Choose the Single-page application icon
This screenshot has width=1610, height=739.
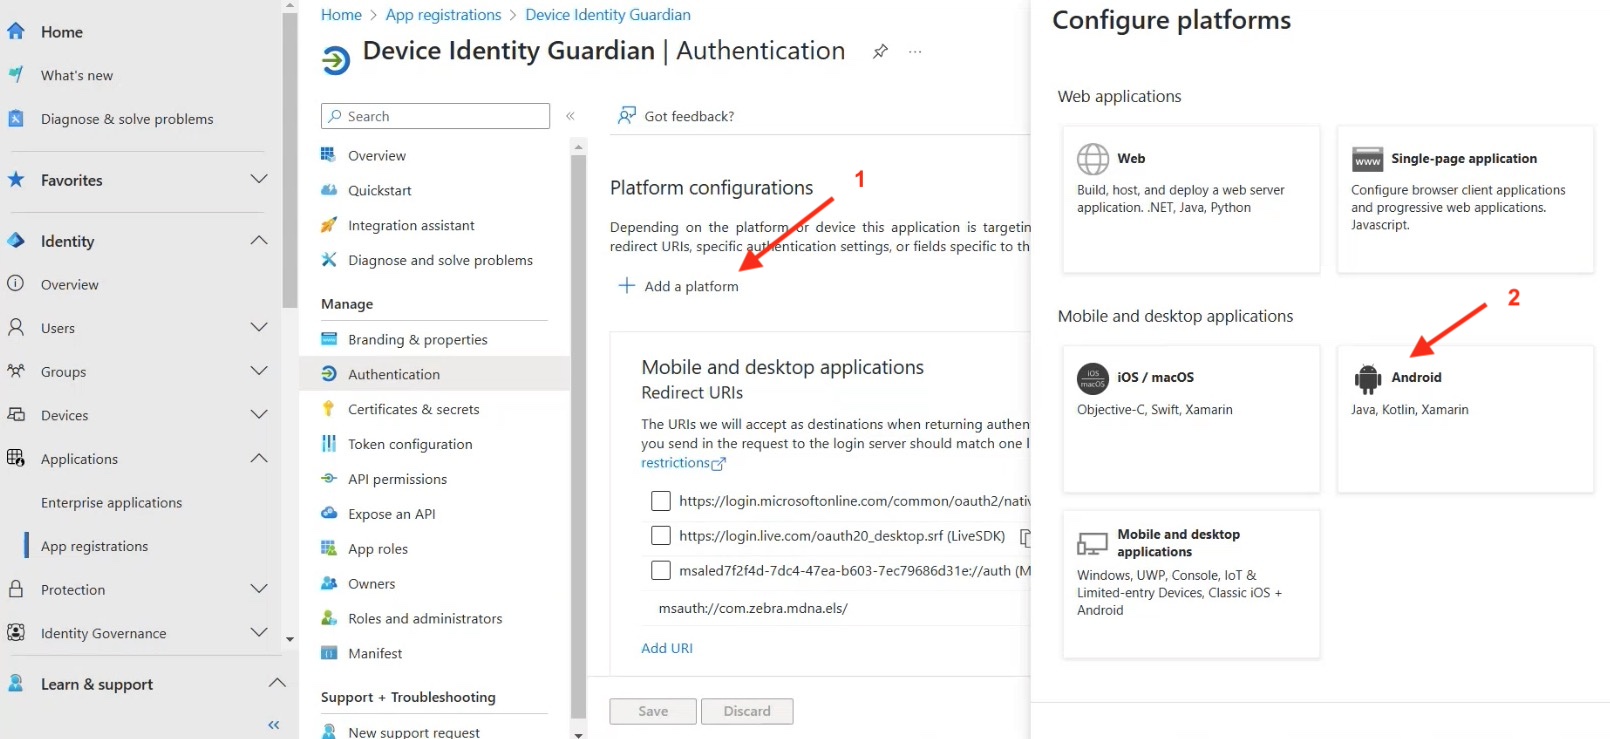coord(1367,159)
